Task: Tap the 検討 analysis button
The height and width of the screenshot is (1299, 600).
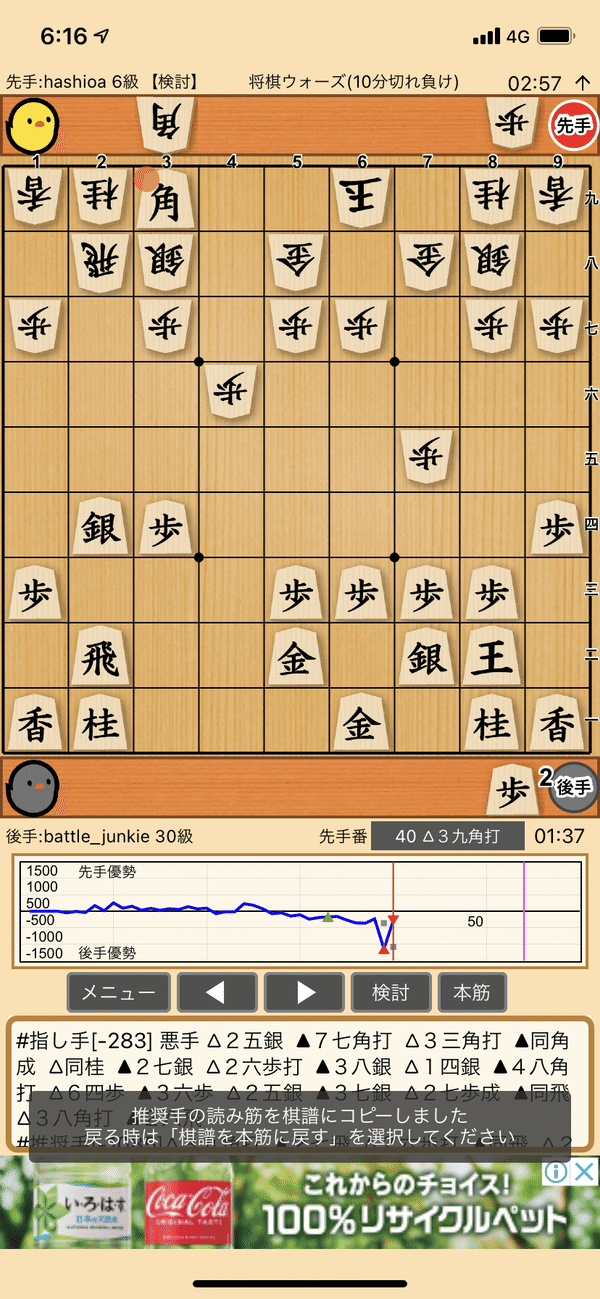Action: [391, 993]
